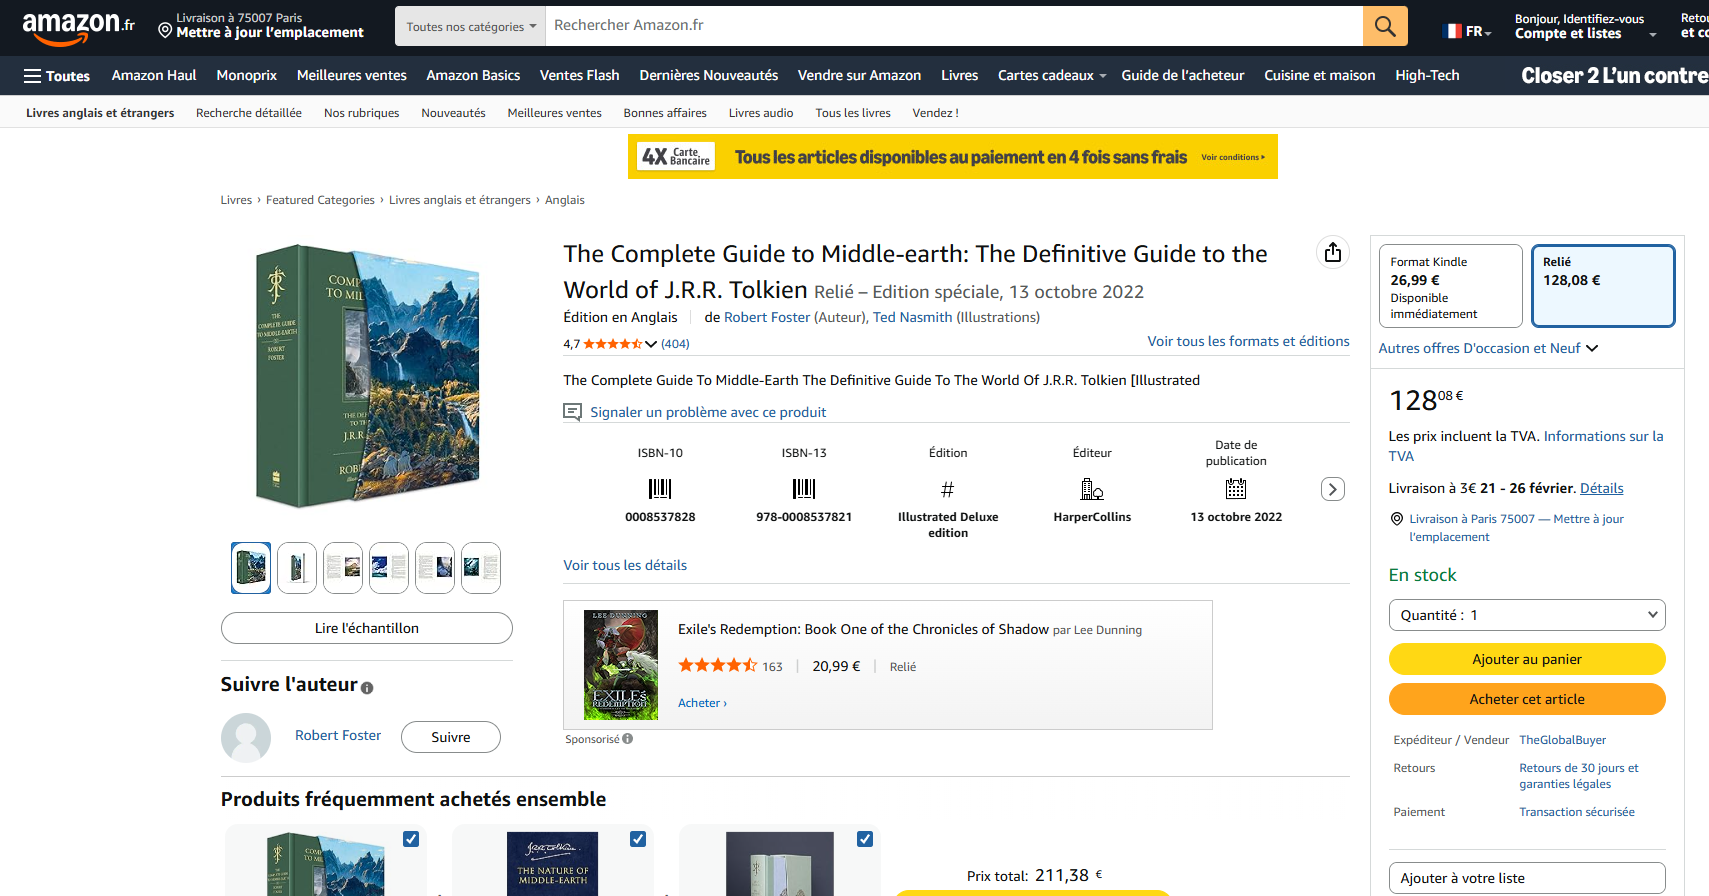Select Livres audio in books sub-navigation
This screenshot has width=1709, height=896.
[761, 113]
